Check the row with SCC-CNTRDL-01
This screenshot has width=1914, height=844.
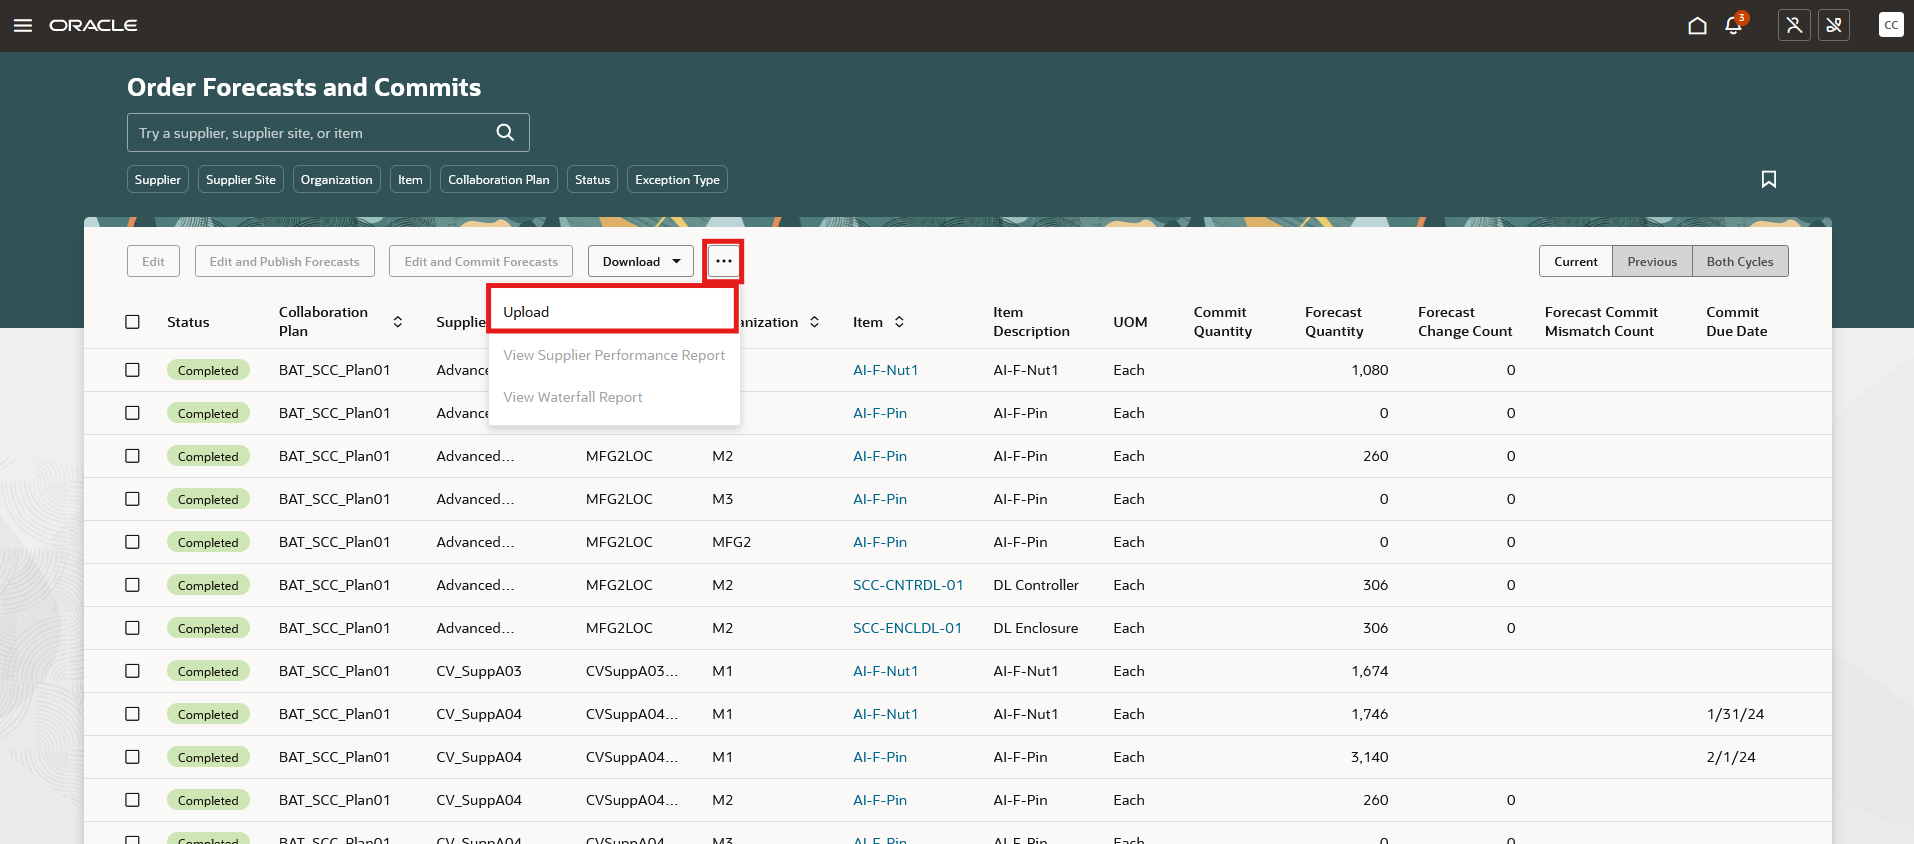point(132,585)
